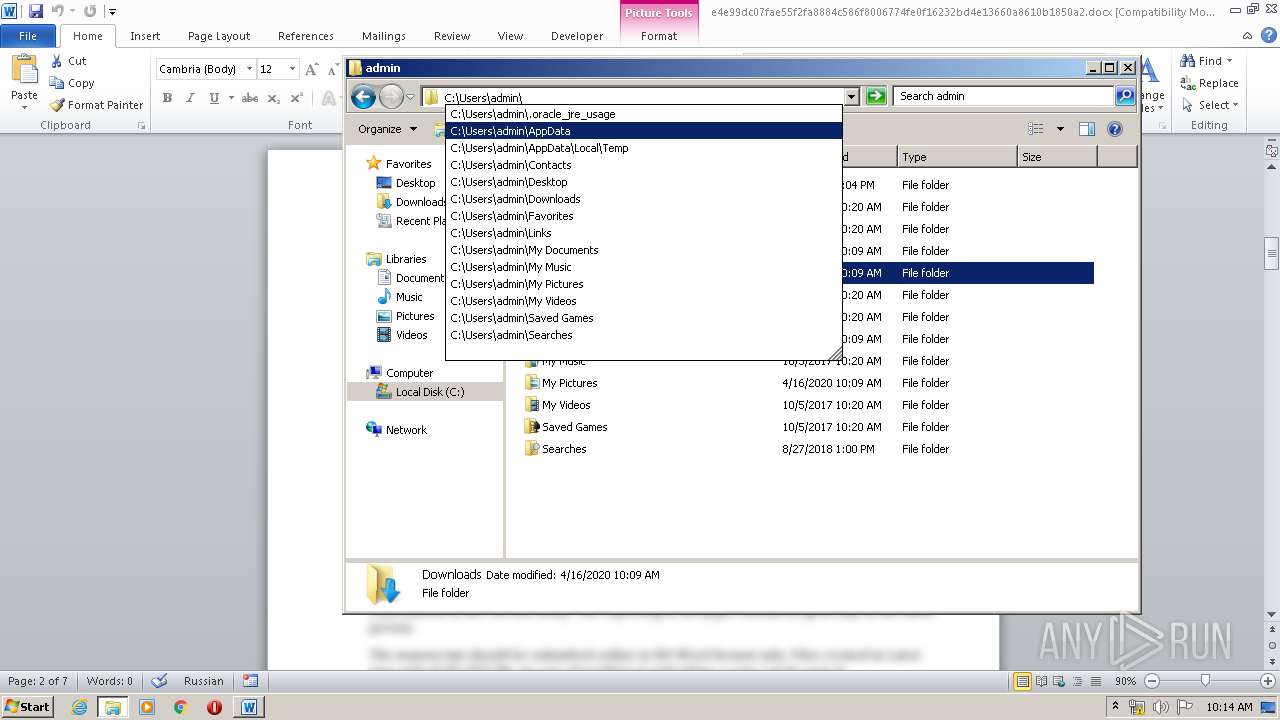Select C:\Users\admin\Searches suggestion
The width and height of the screenshot is (1280, 720).
tap(644, 335)
